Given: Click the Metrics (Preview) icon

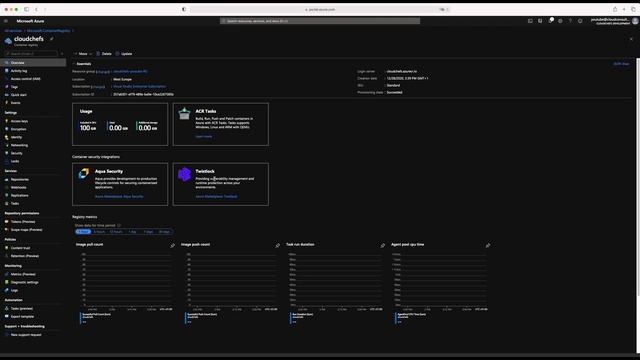Looking at the screenshot, I should tap(7, 274).
